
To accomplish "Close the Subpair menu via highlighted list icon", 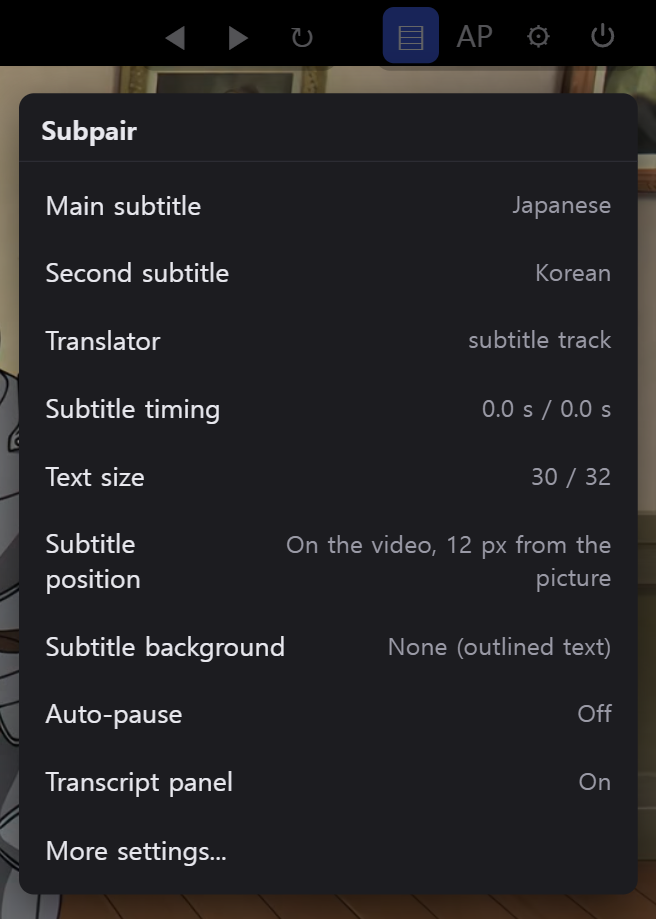I will pos(410,36).
